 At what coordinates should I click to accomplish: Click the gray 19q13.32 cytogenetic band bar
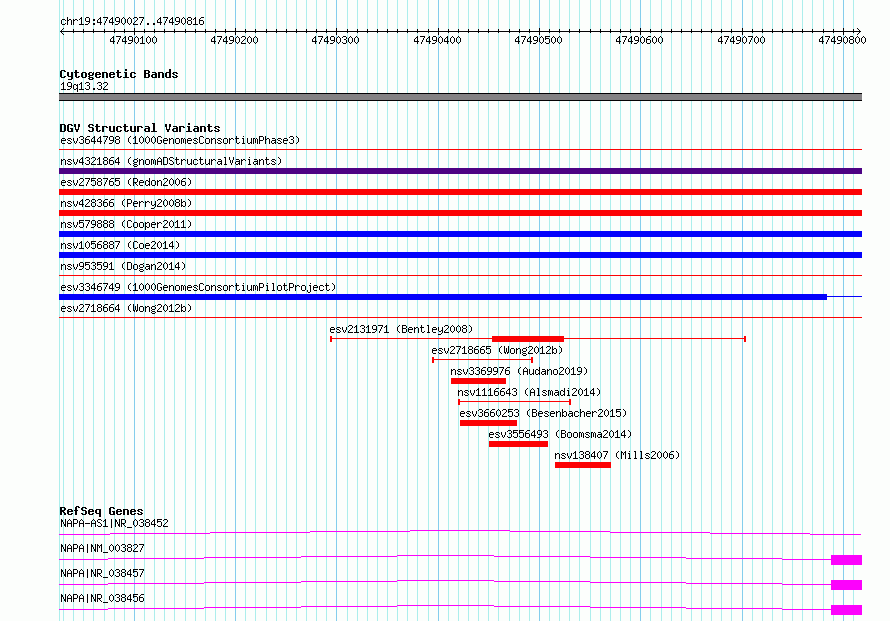[x=460, y=97]
